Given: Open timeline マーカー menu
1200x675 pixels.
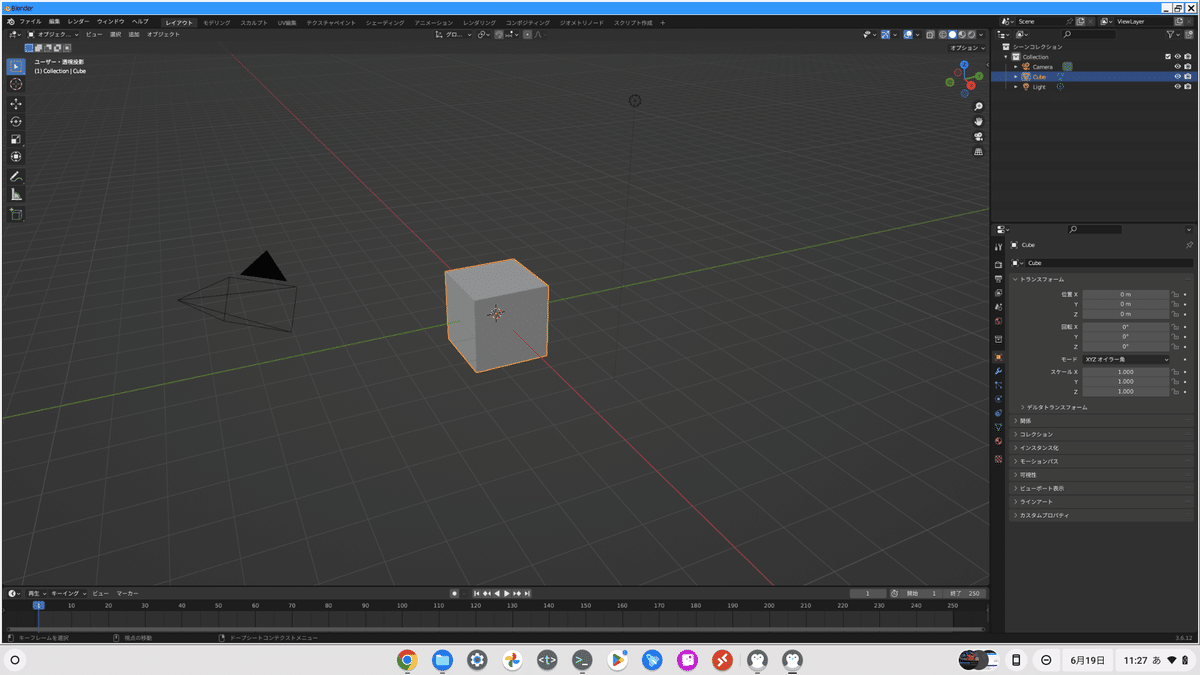Looking at the screenshot, I should [128, 593].
